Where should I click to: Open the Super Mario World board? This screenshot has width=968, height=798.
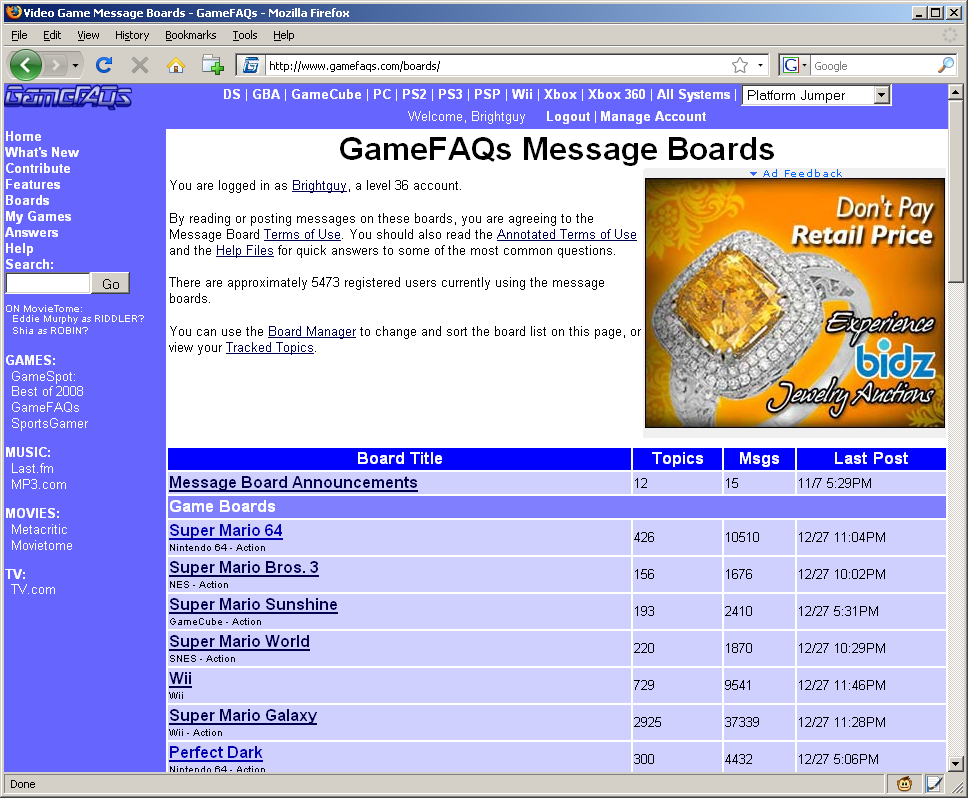point(240,641)
